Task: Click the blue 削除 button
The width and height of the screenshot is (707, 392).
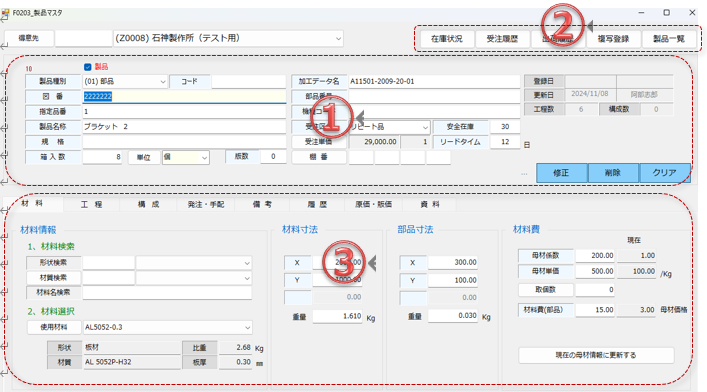Action: click(x=613, y=173)
